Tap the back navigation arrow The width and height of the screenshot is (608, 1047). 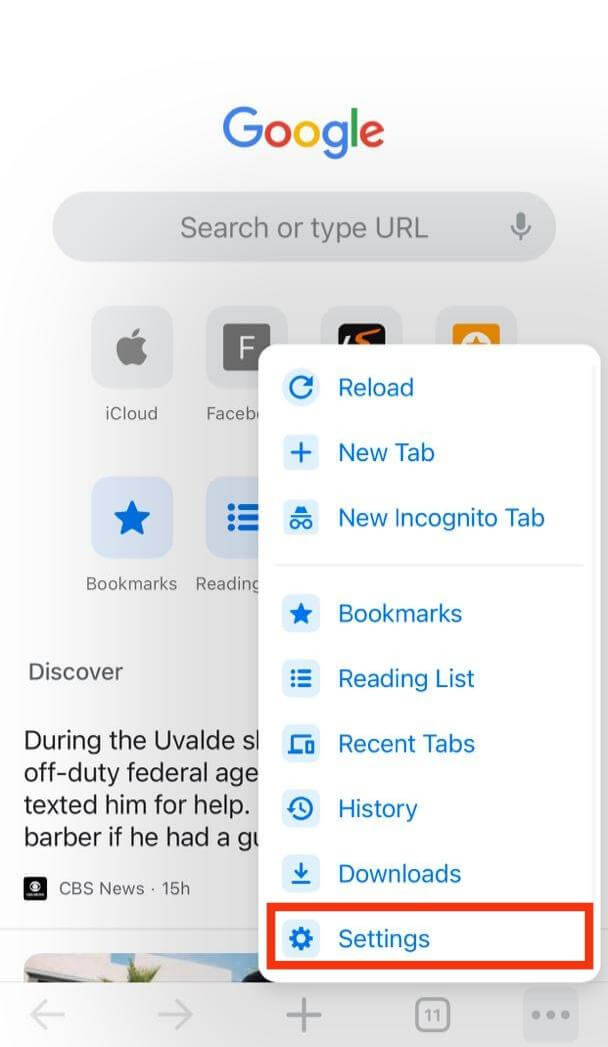[x=48, y=1014]
